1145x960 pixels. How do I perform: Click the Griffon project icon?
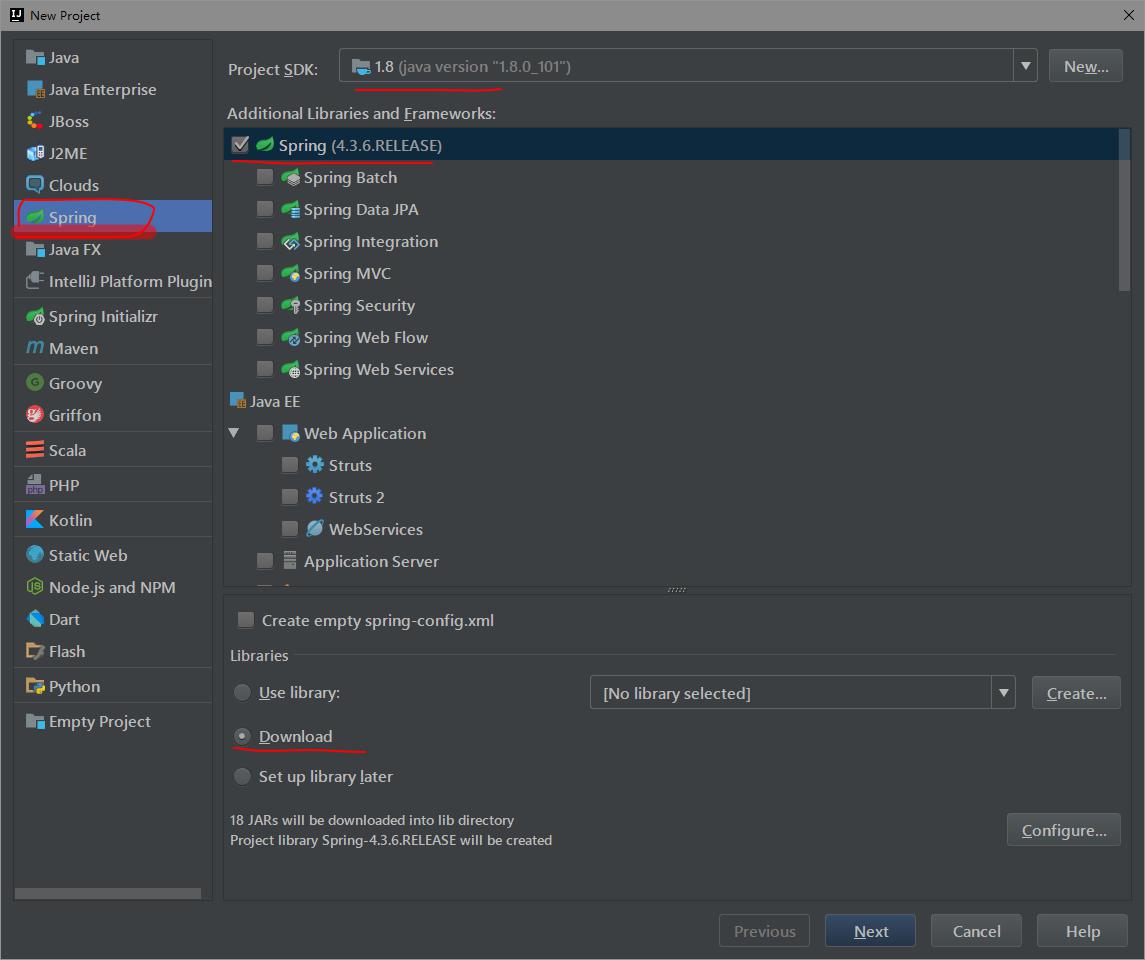pos(35,415)
